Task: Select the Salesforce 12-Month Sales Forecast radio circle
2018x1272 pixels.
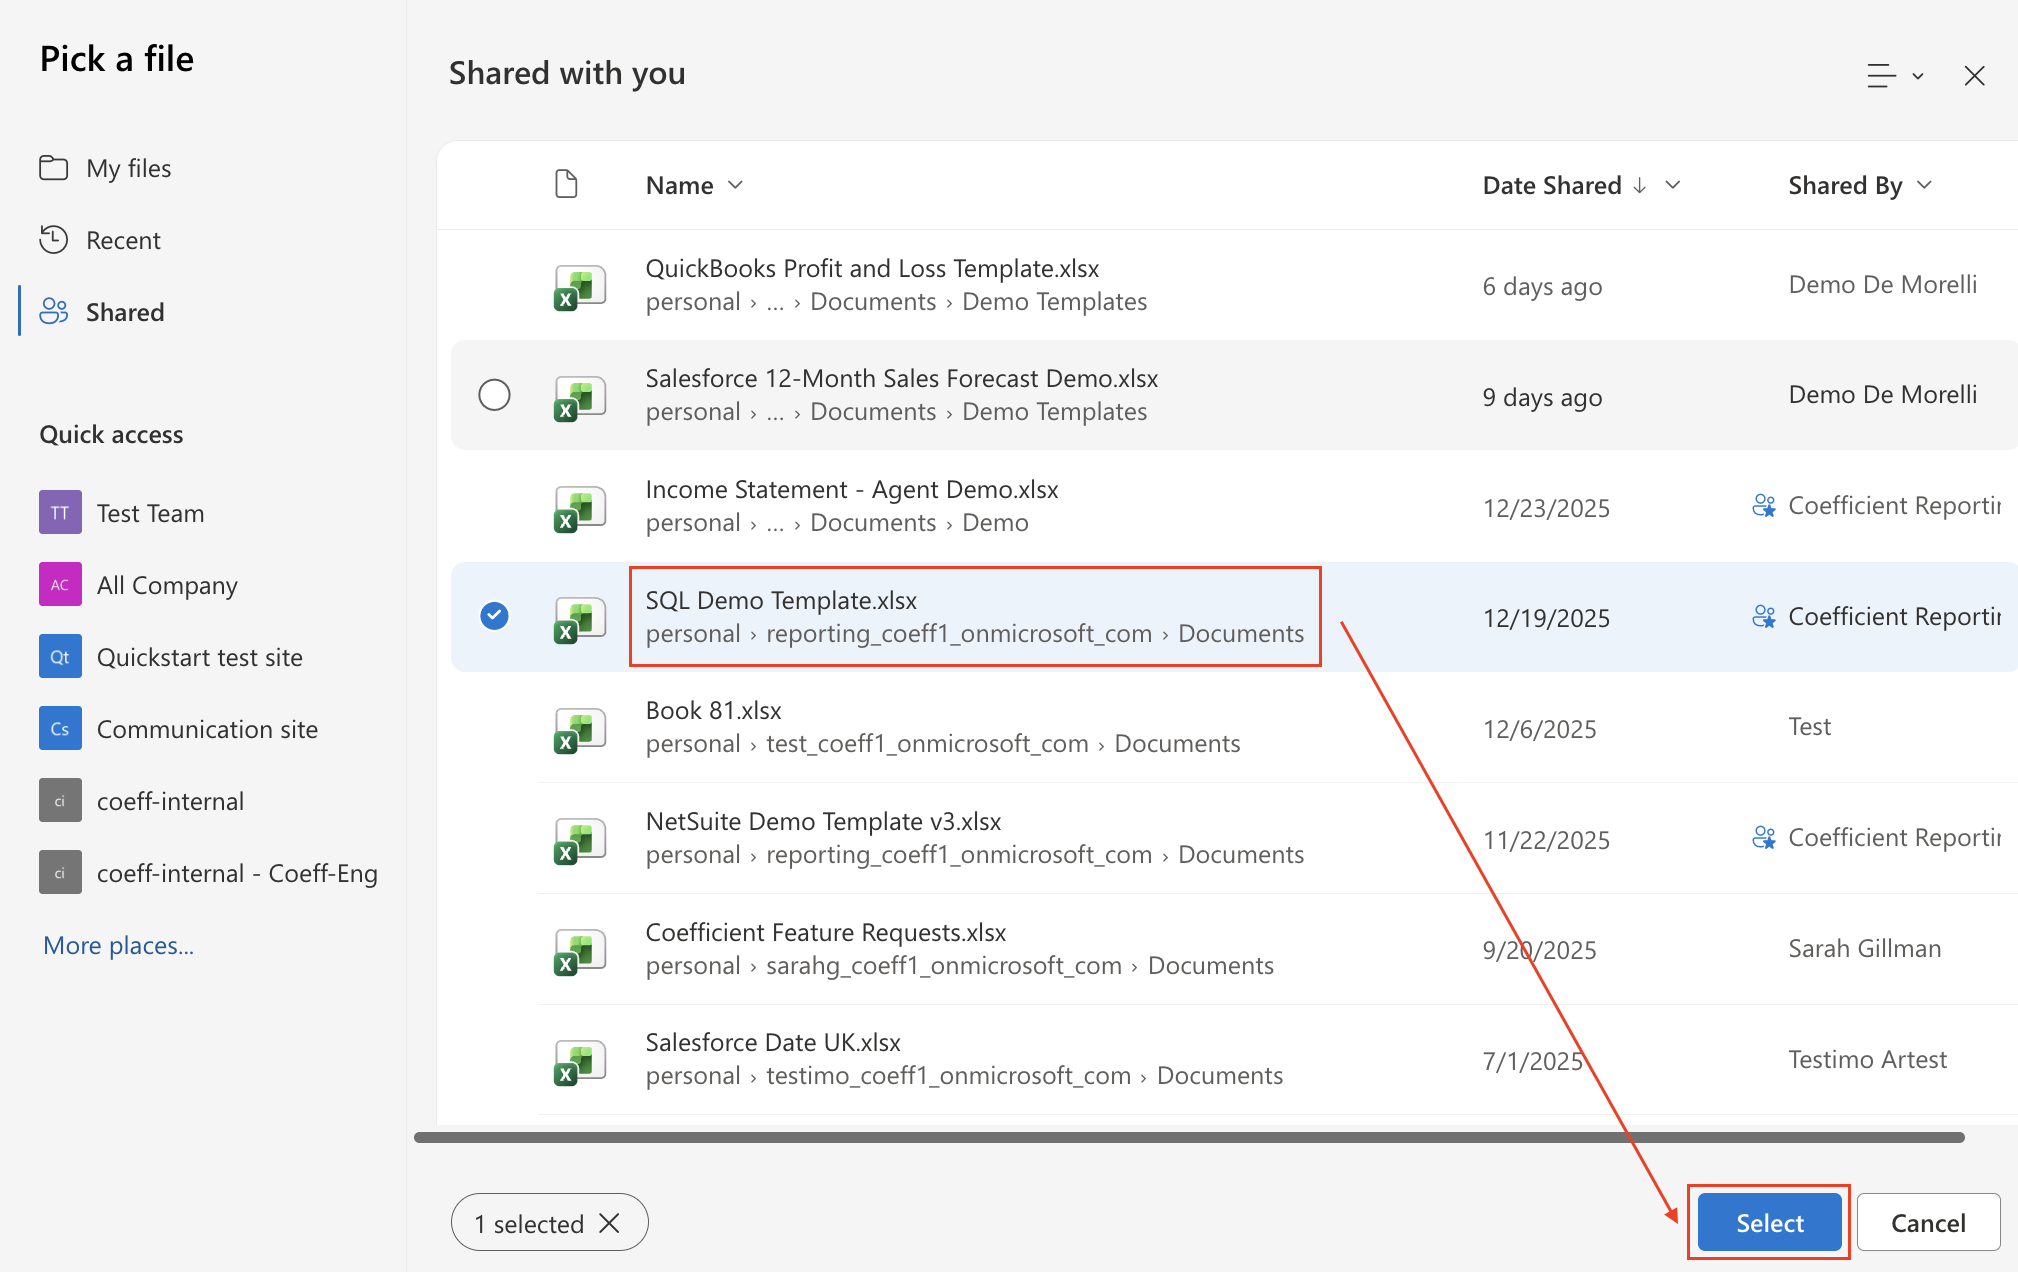Action: coord(494,395)
